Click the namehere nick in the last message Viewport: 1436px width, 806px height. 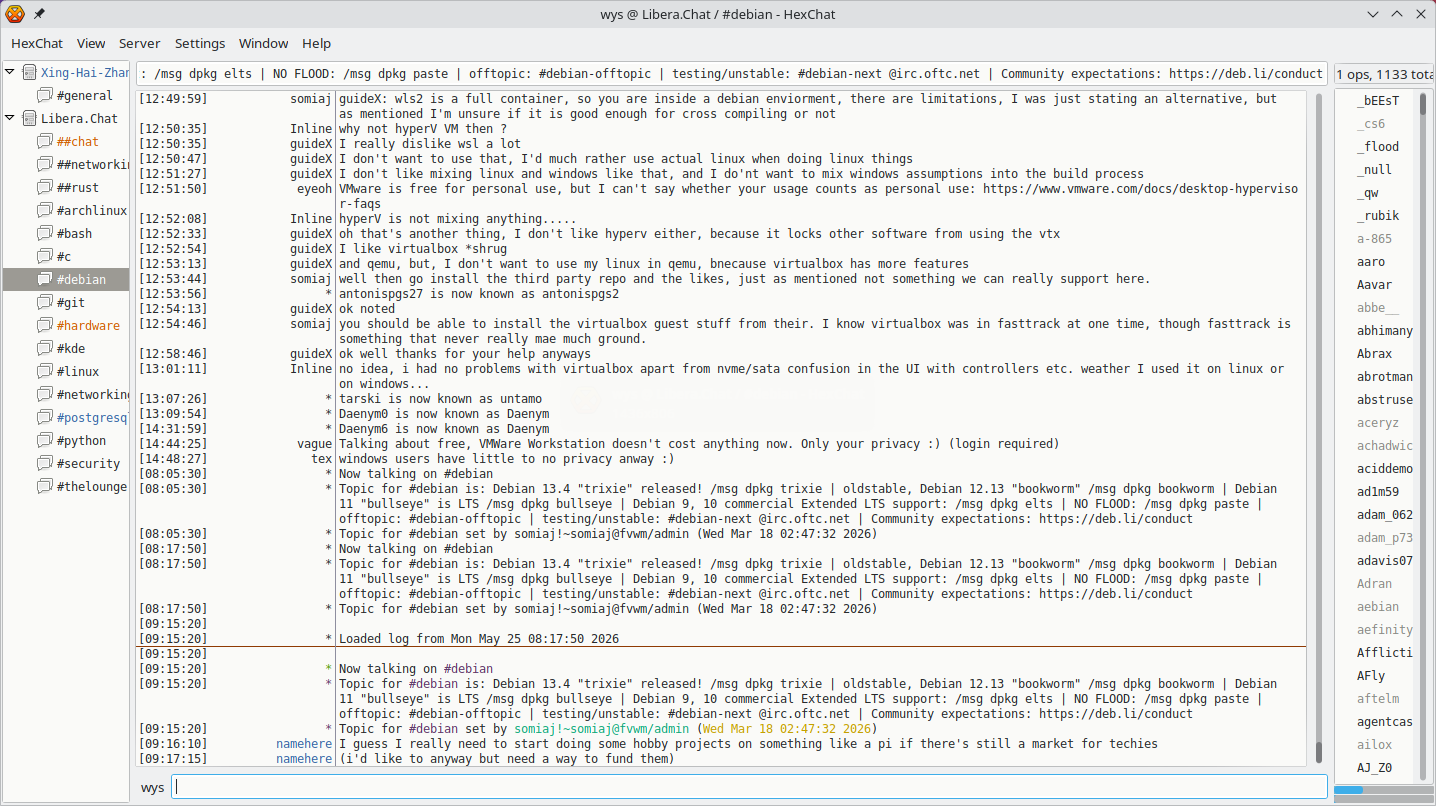tap(304, 759)
